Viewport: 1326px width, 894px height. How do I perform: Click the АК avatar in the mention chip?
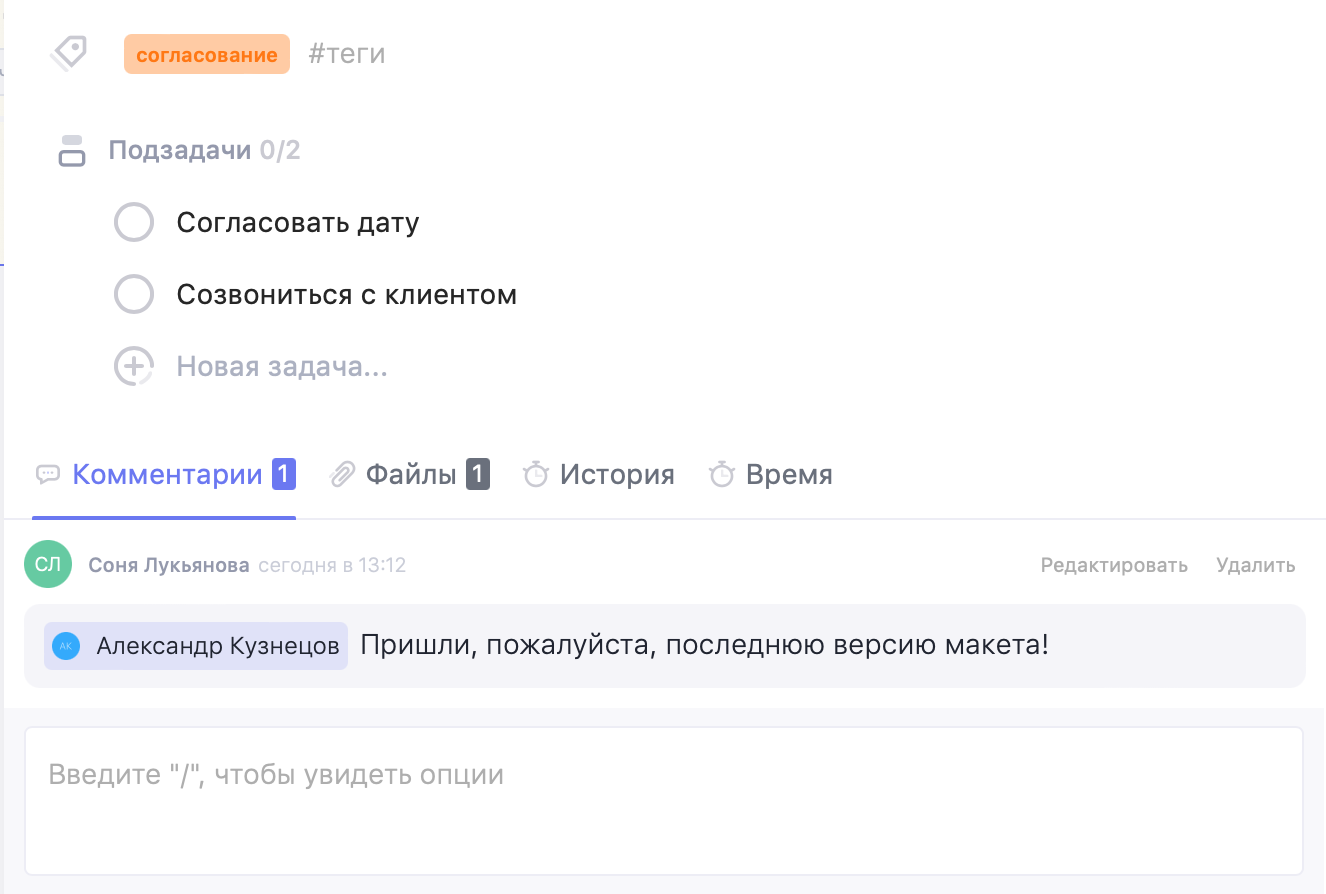[66, 645]
